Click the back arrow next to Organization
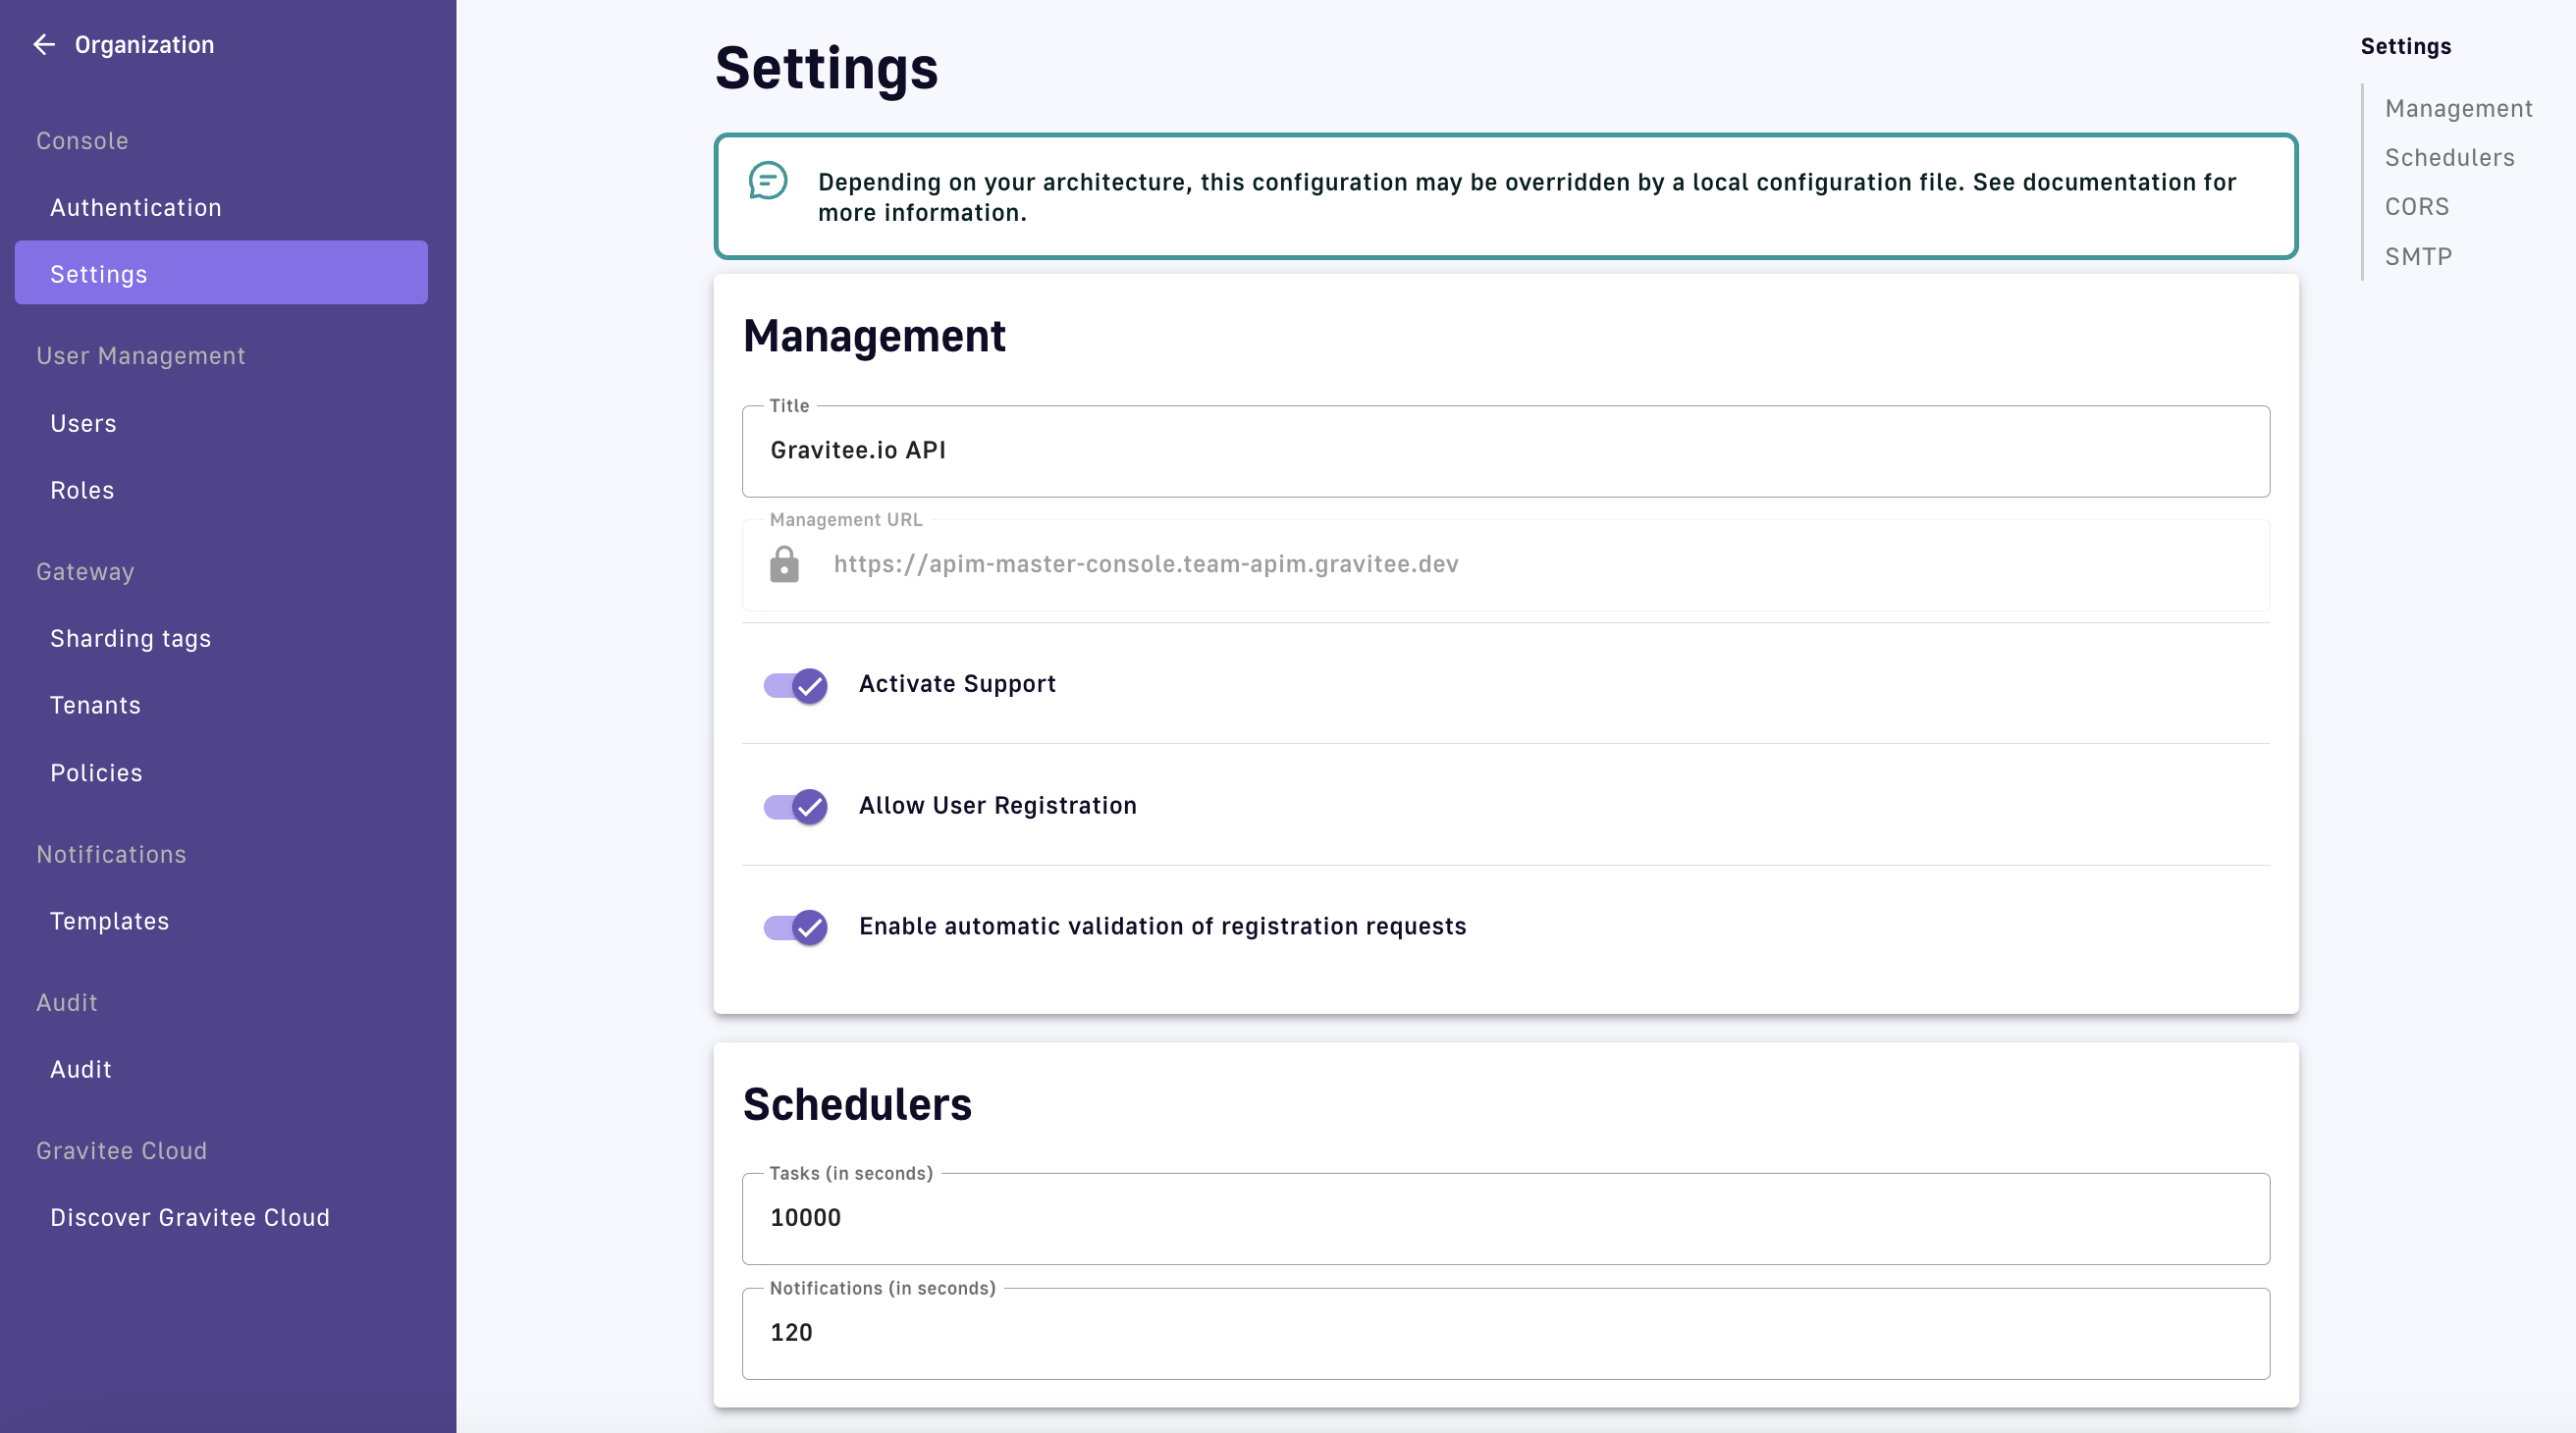2576x1433 pixels. pos(43,44)
